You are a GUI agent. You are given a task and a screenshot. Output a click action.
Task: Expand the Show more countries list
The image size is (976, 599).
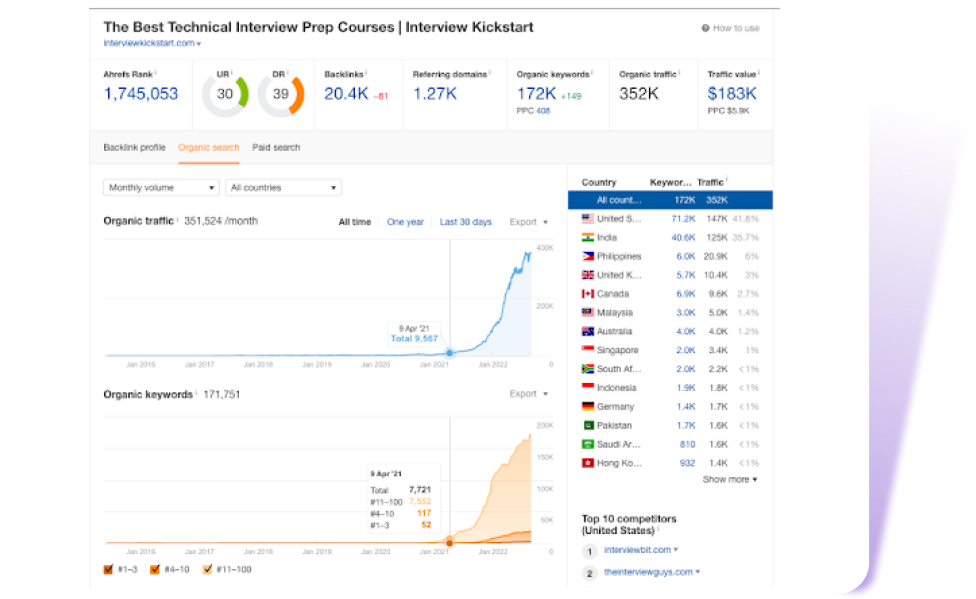coord(729,480)
